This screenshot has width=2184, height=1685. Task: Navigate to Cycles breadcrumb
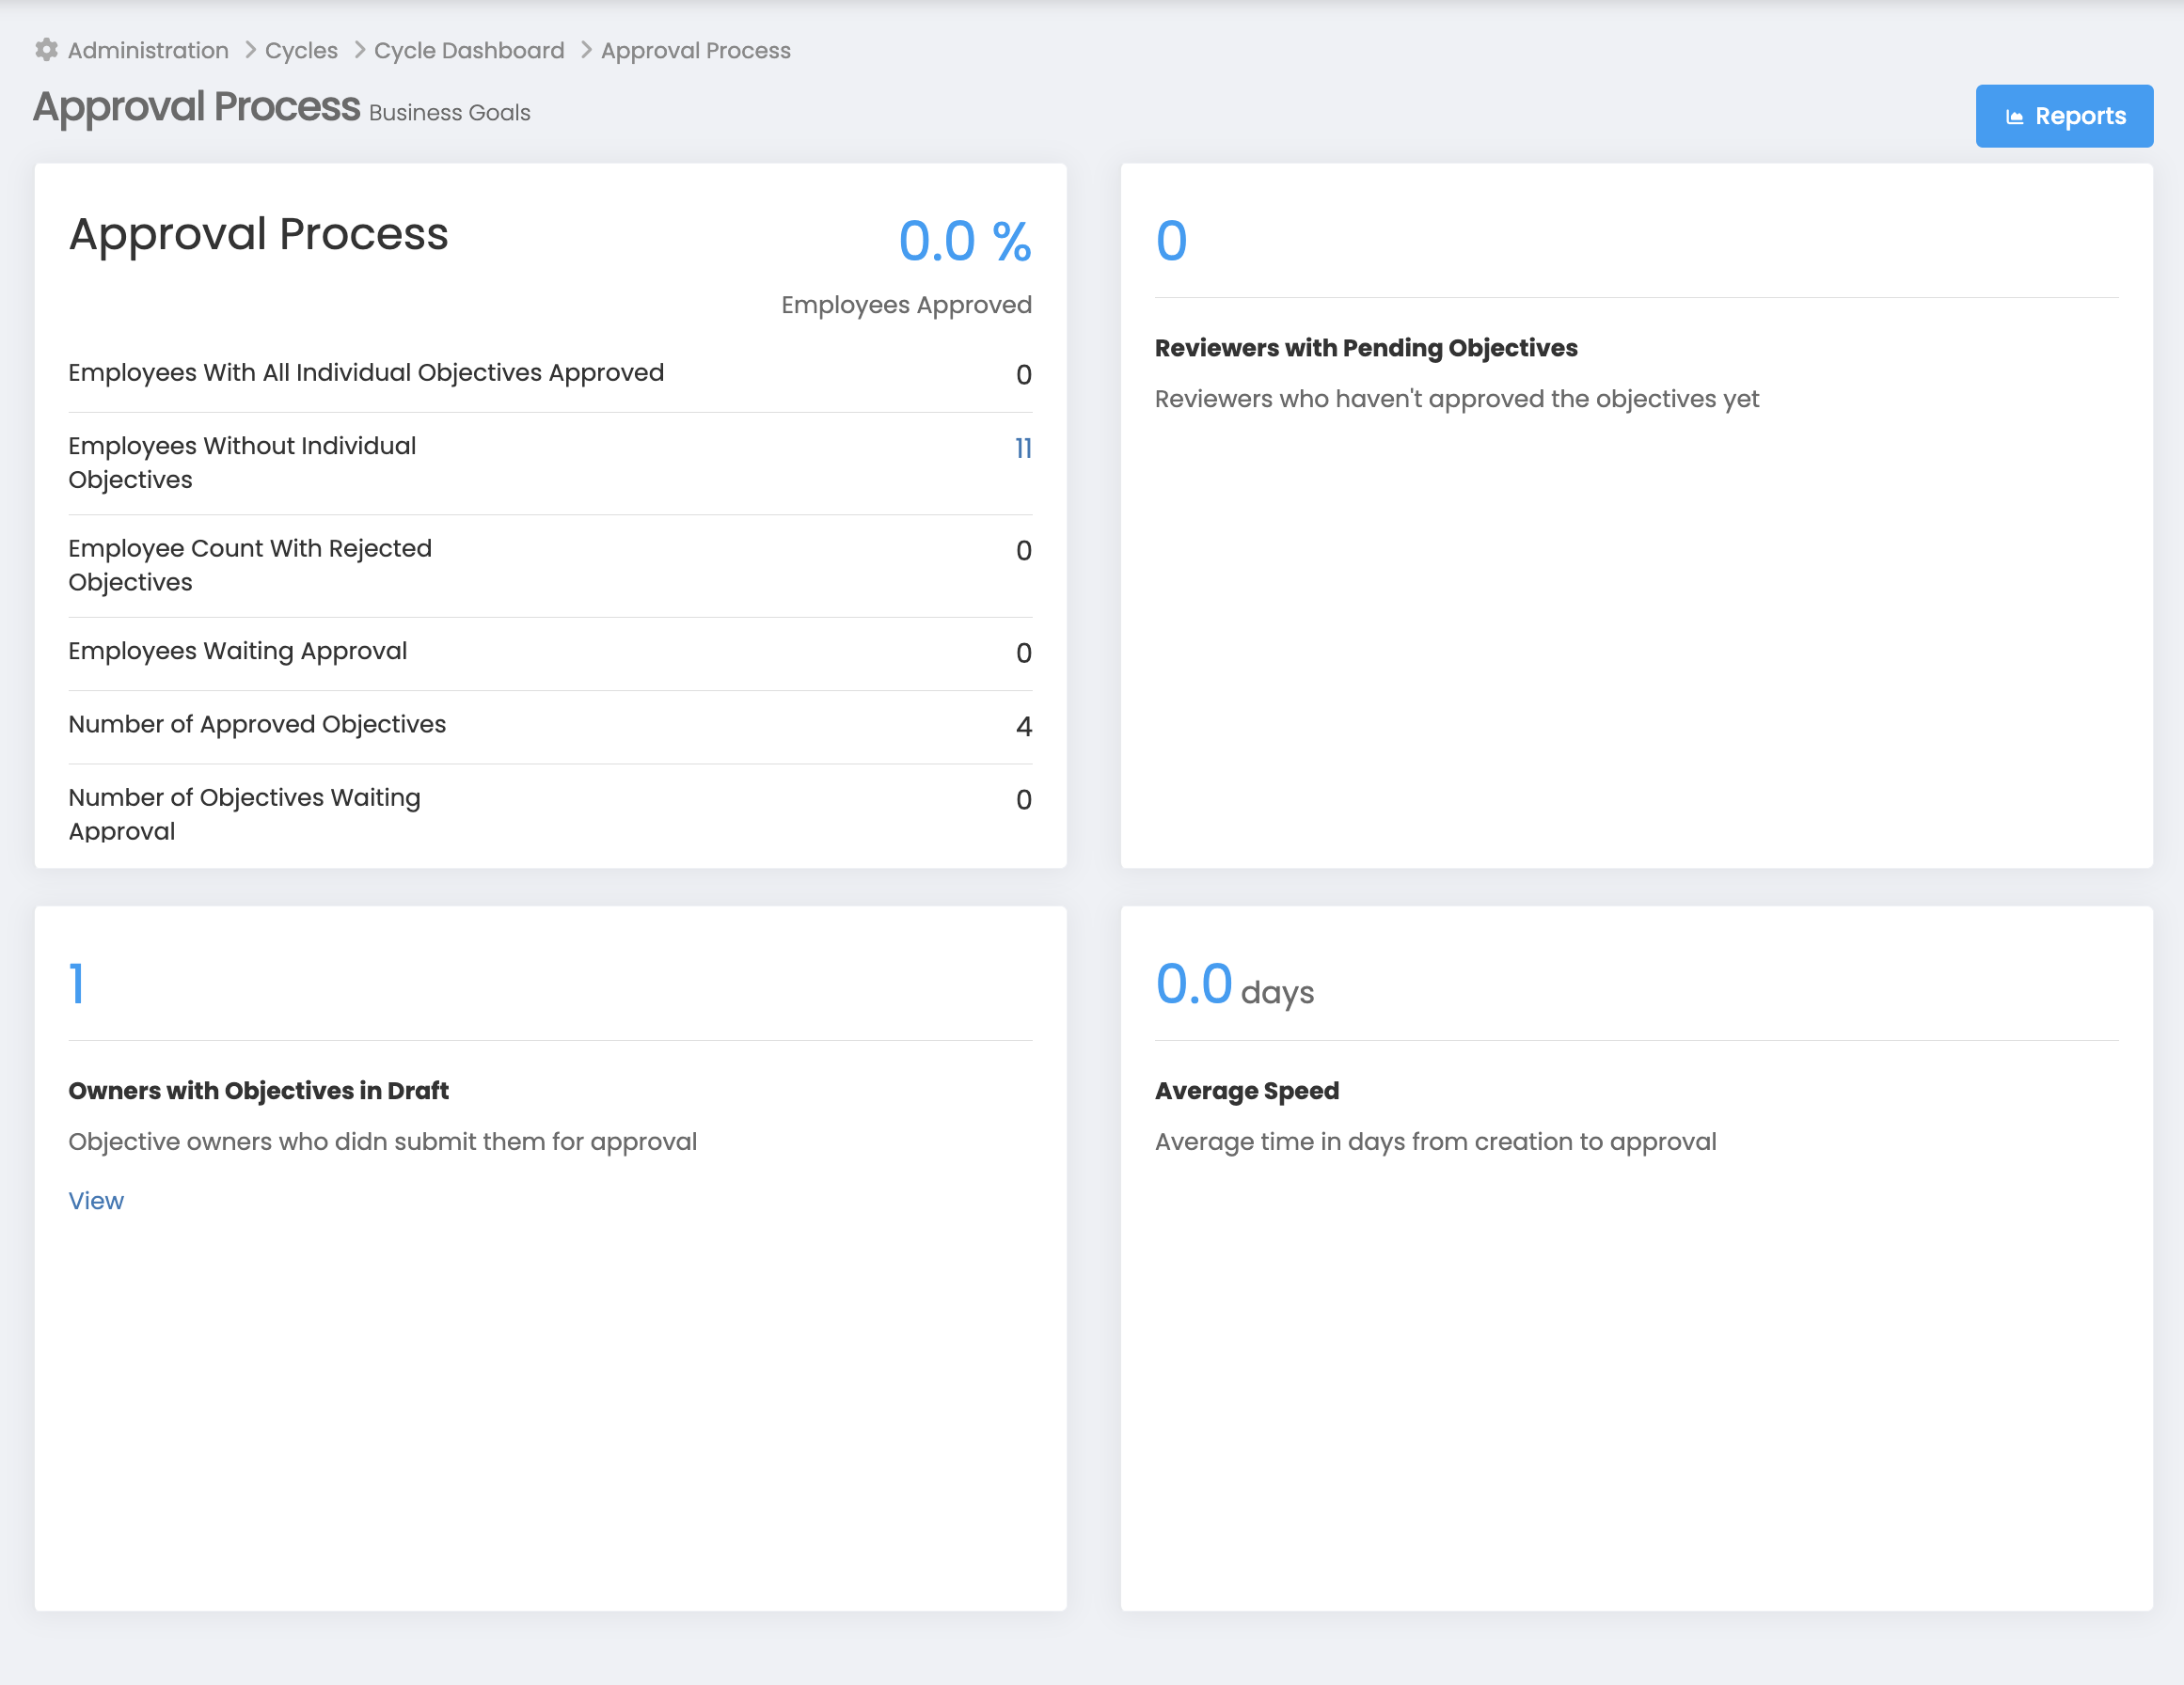pyautogui.click(x=301, y=50)
